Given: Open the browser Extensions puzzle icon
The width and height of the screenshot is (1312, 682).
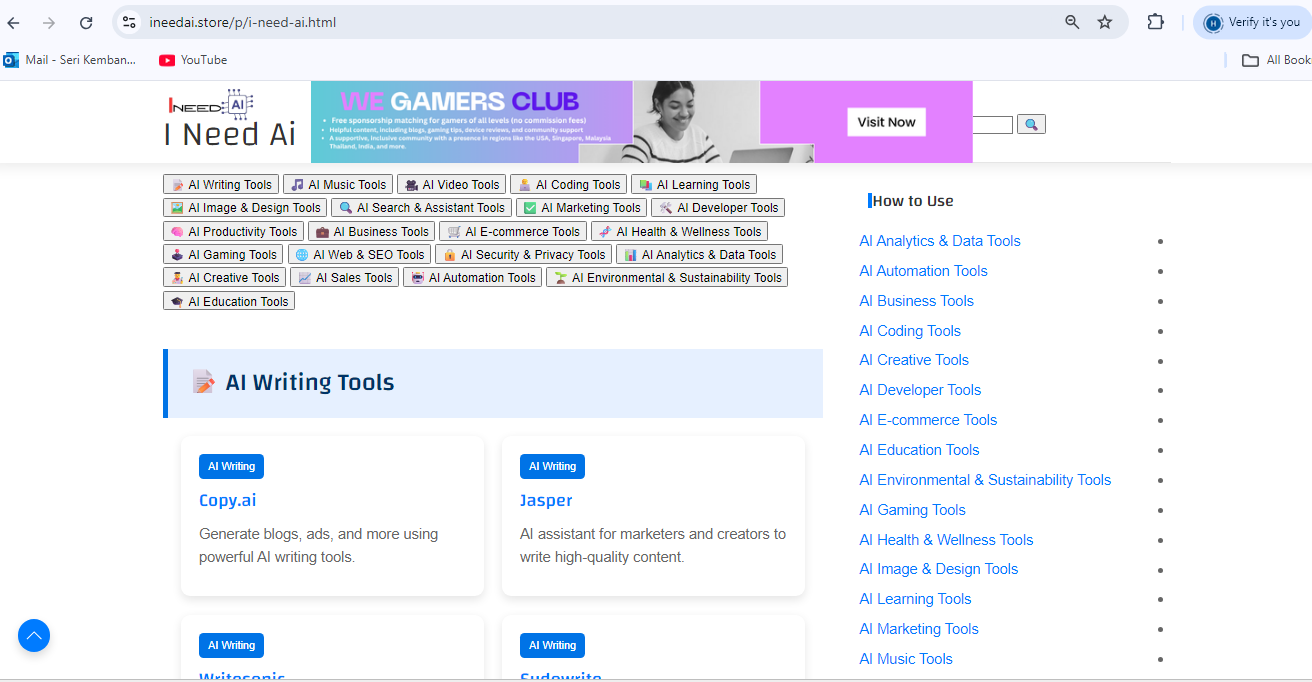Looking at the screenshot, I should [1155, 22].
